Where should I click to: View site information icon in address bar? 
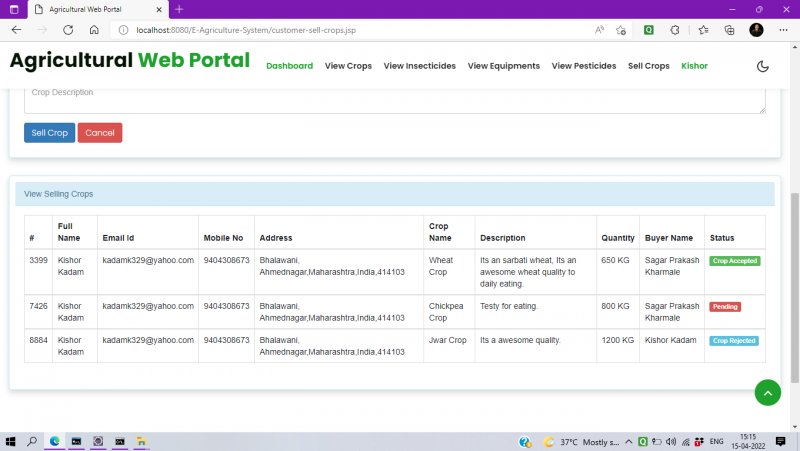pos(123,30)
